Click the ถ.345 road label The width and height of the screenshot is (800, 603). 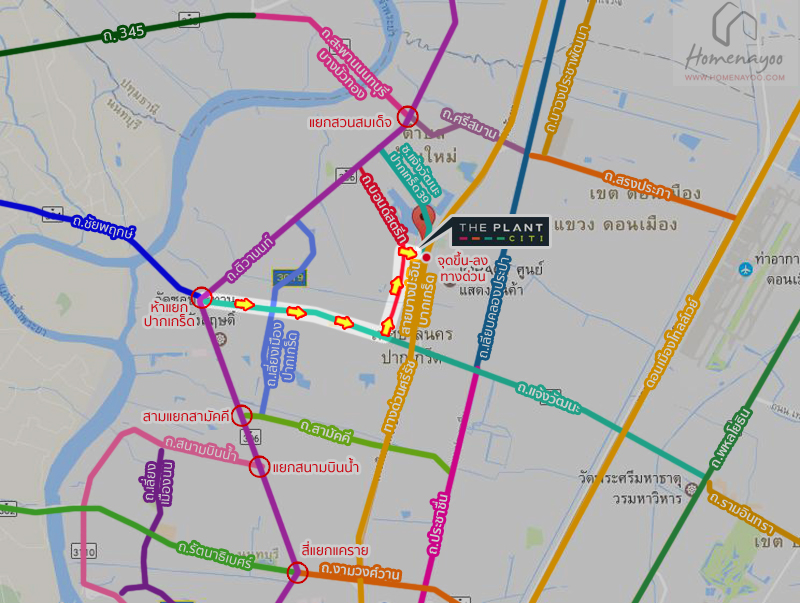(123, 34)
